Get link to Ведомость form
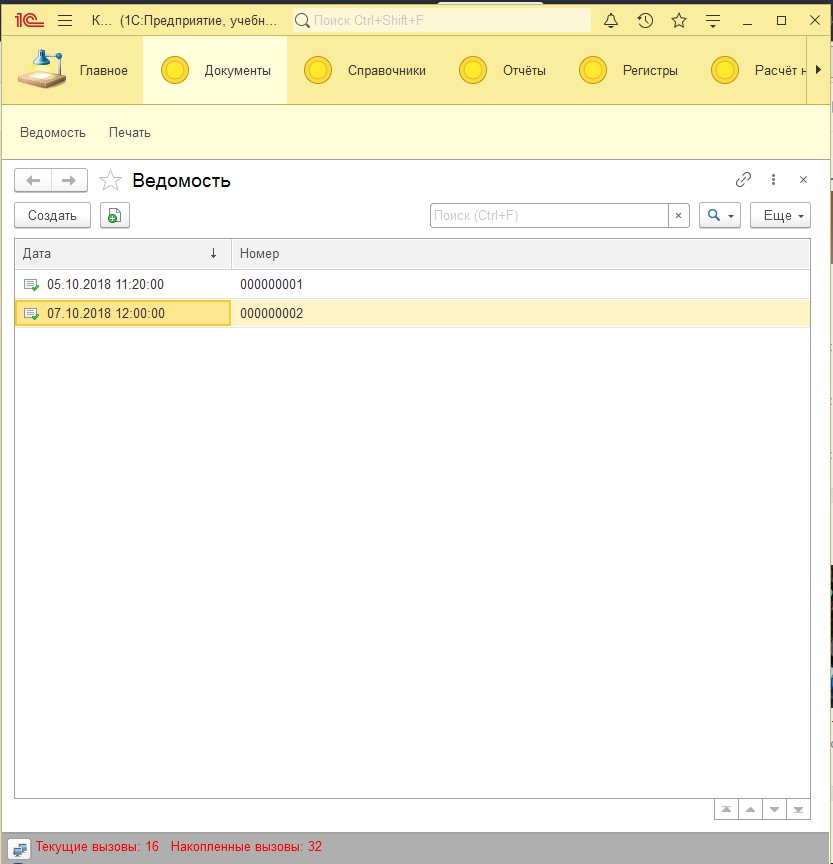The image size is (833, 864). pyautogui.click(x=743, y=180)
